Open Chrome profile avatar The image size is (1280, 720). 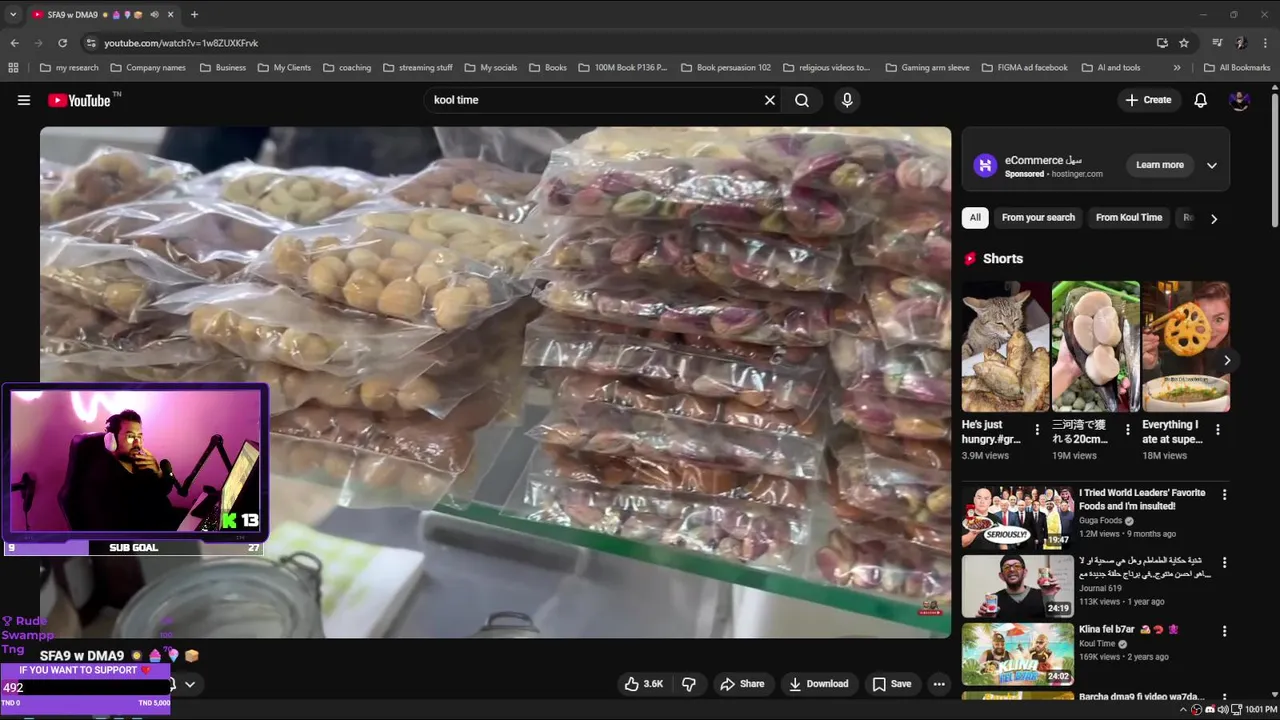[1241, 43]
